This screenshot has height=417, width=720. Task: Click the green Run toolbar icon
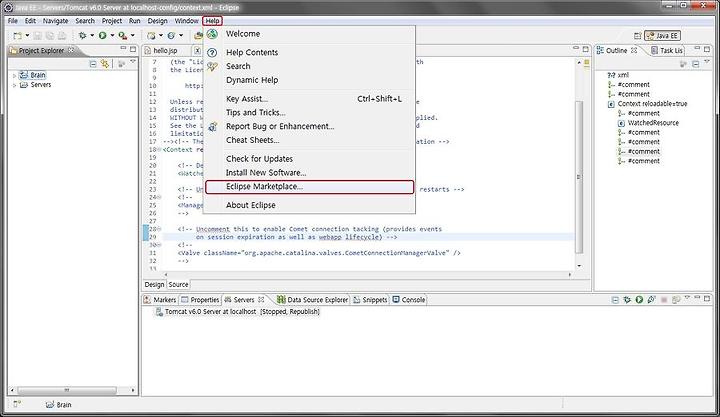click(x=102, y=35)
